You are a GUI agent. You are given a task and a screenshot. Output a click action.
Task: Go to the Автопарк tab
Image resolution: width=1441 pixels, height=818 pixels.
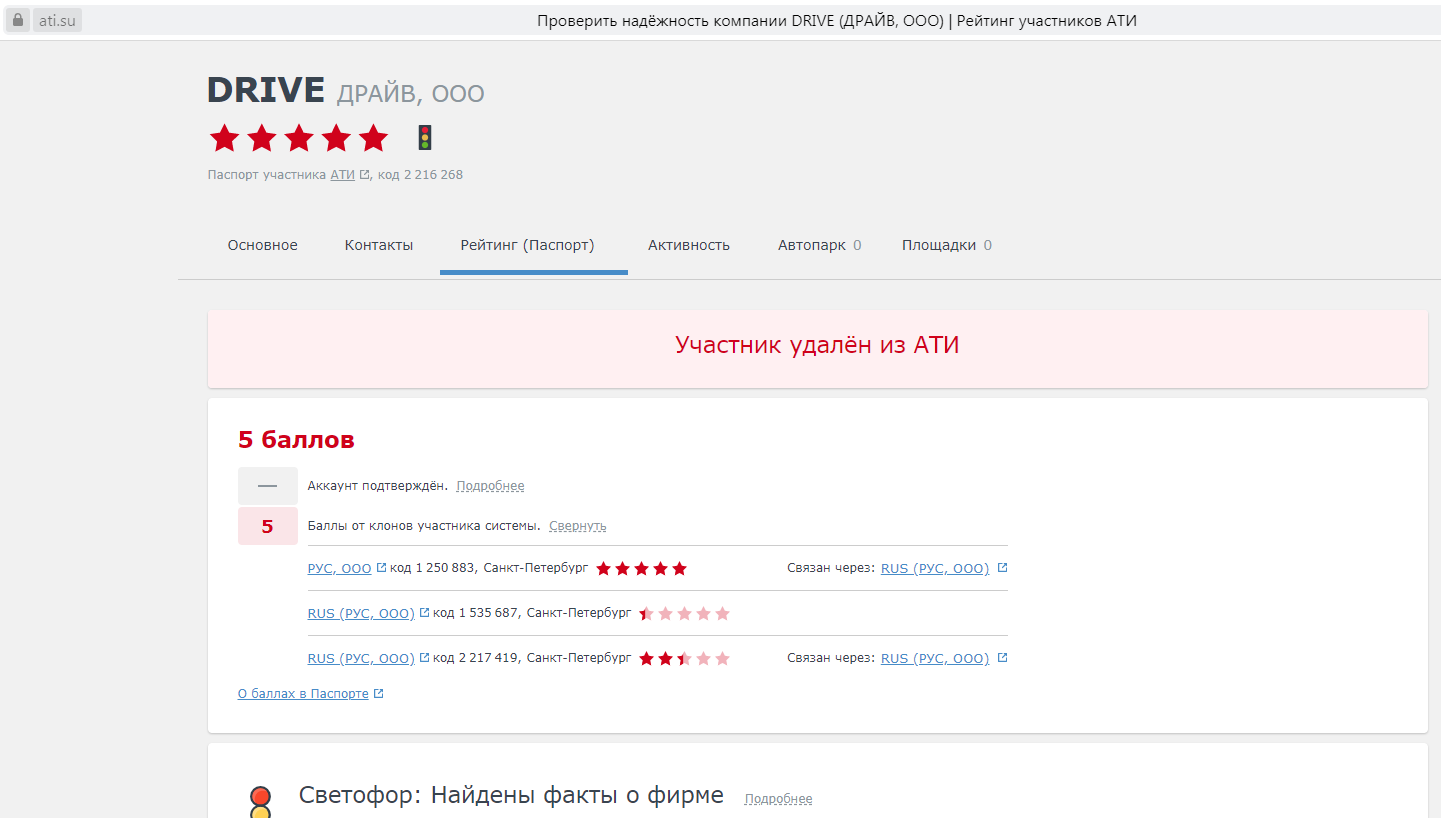[820, 245]
